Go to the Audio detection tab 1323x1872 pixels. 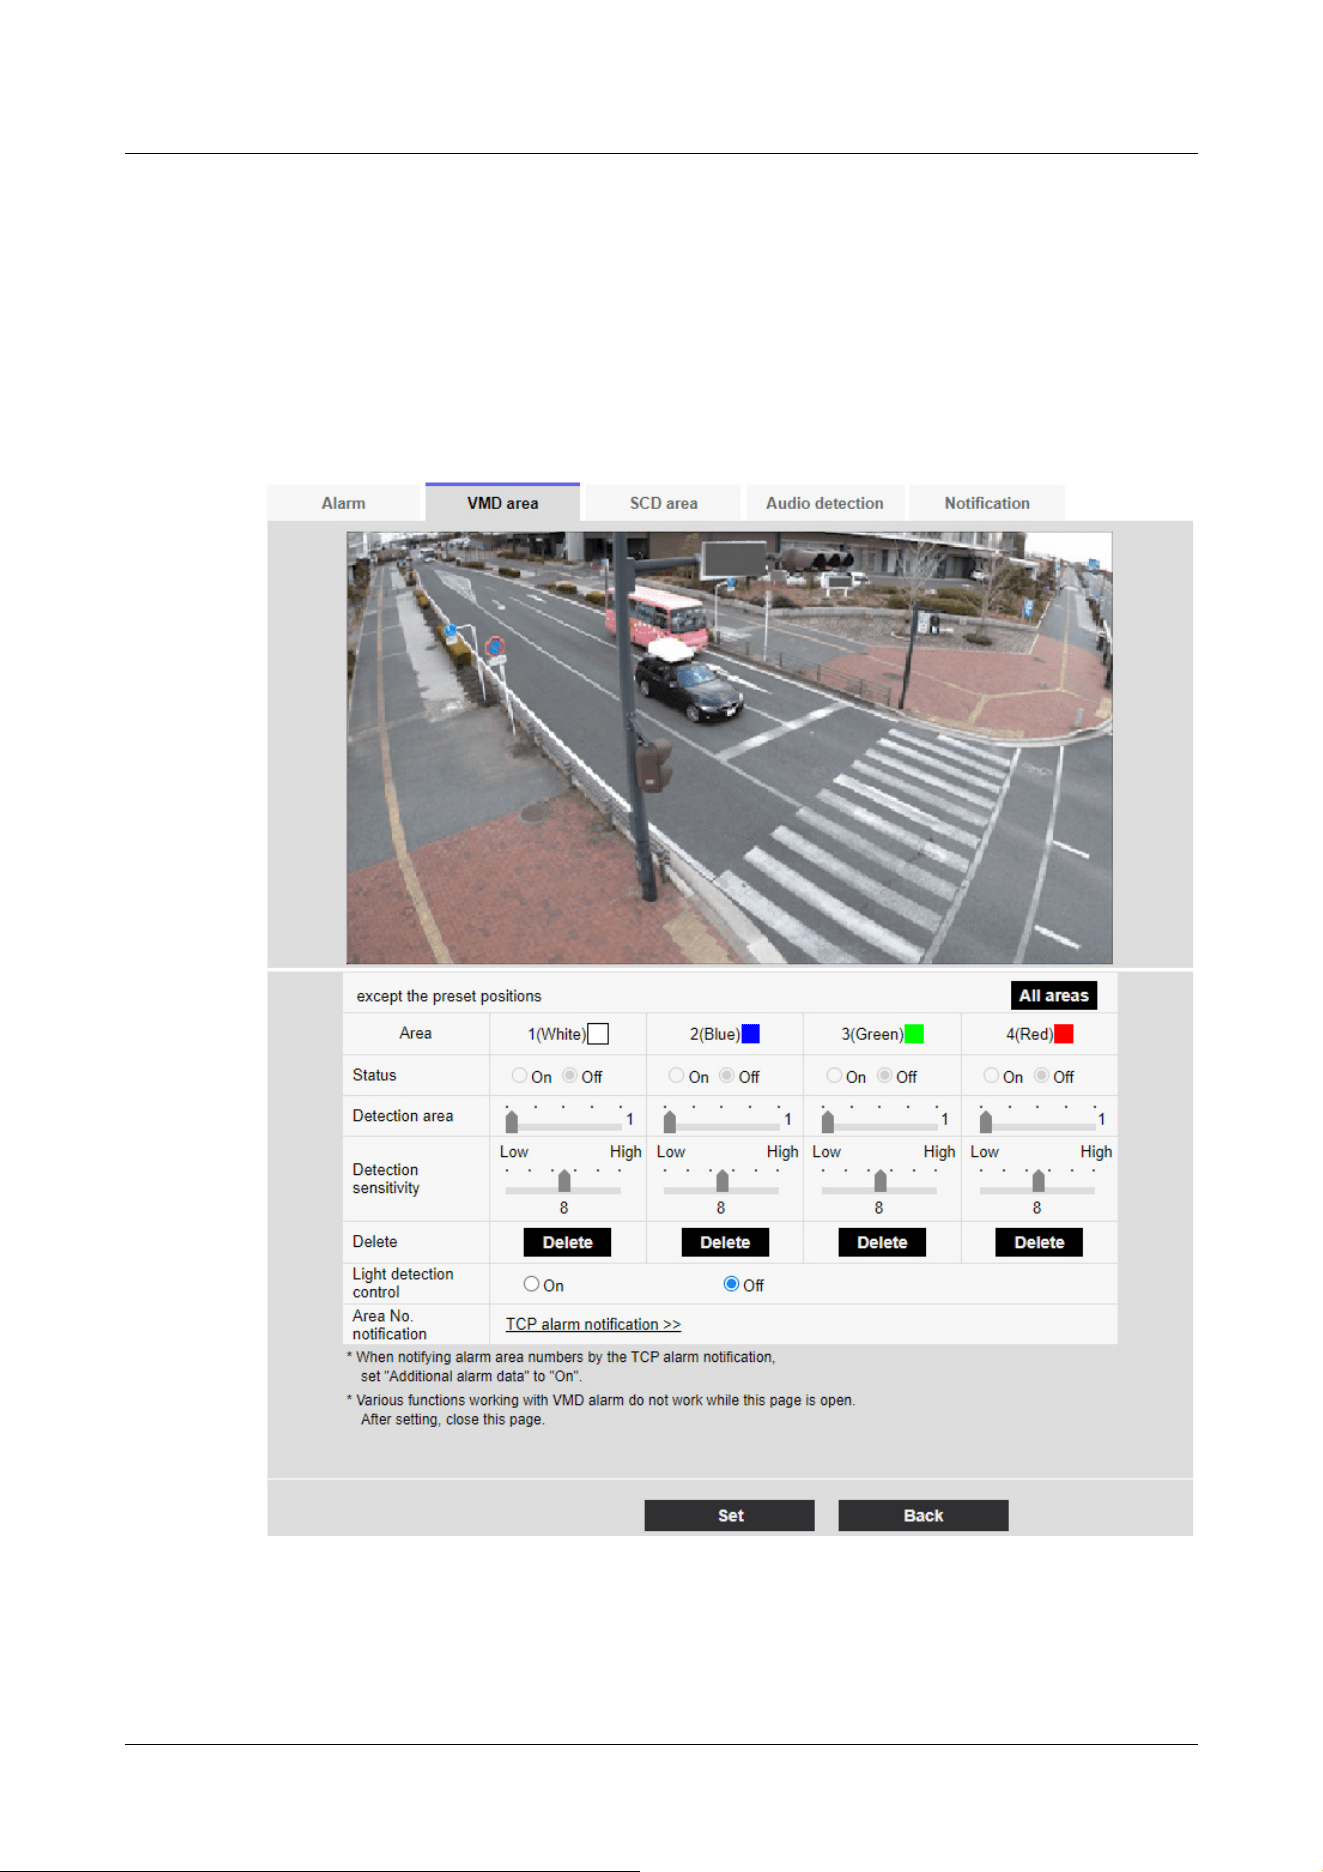(825, 503)
